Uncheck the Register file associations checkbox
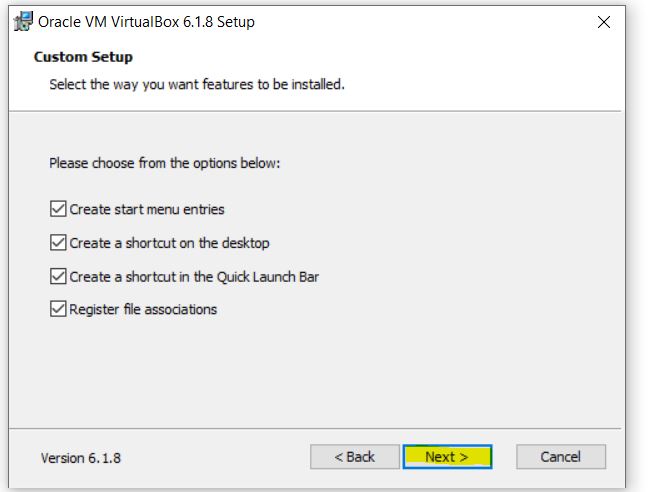The width and height of the screenshot is (652, 492). coord(58,310)
